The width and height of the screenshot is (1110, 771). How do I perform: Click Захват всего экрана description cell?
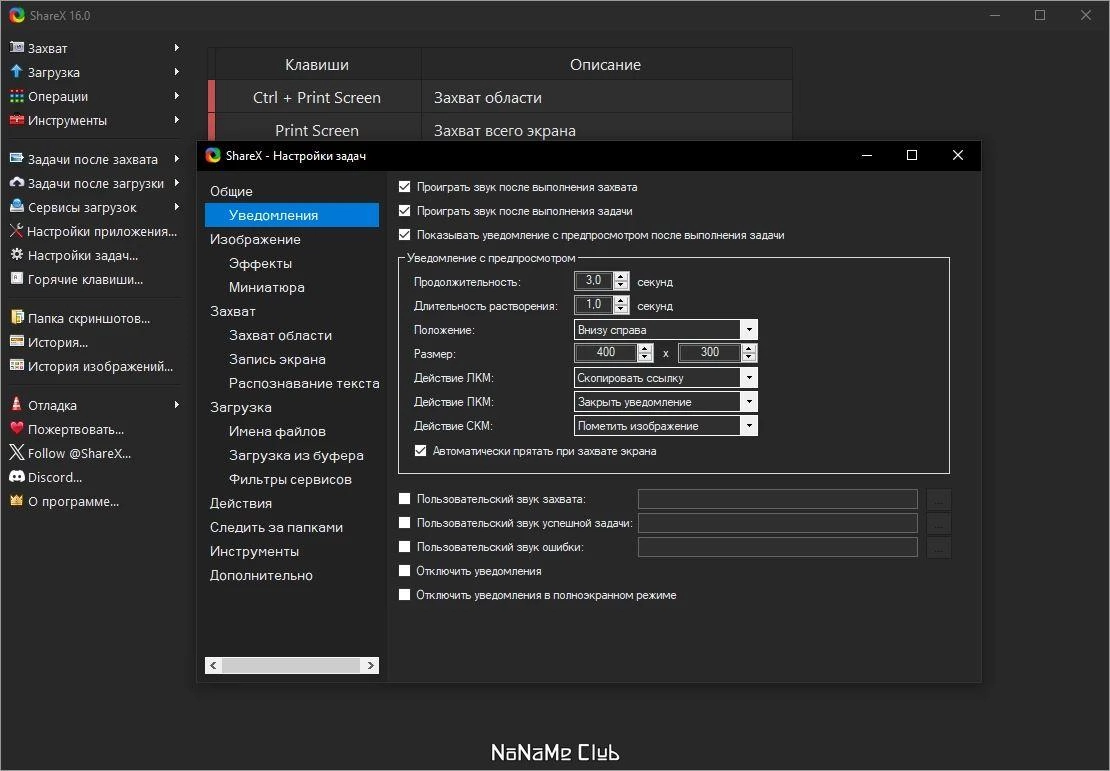point(607,130)
